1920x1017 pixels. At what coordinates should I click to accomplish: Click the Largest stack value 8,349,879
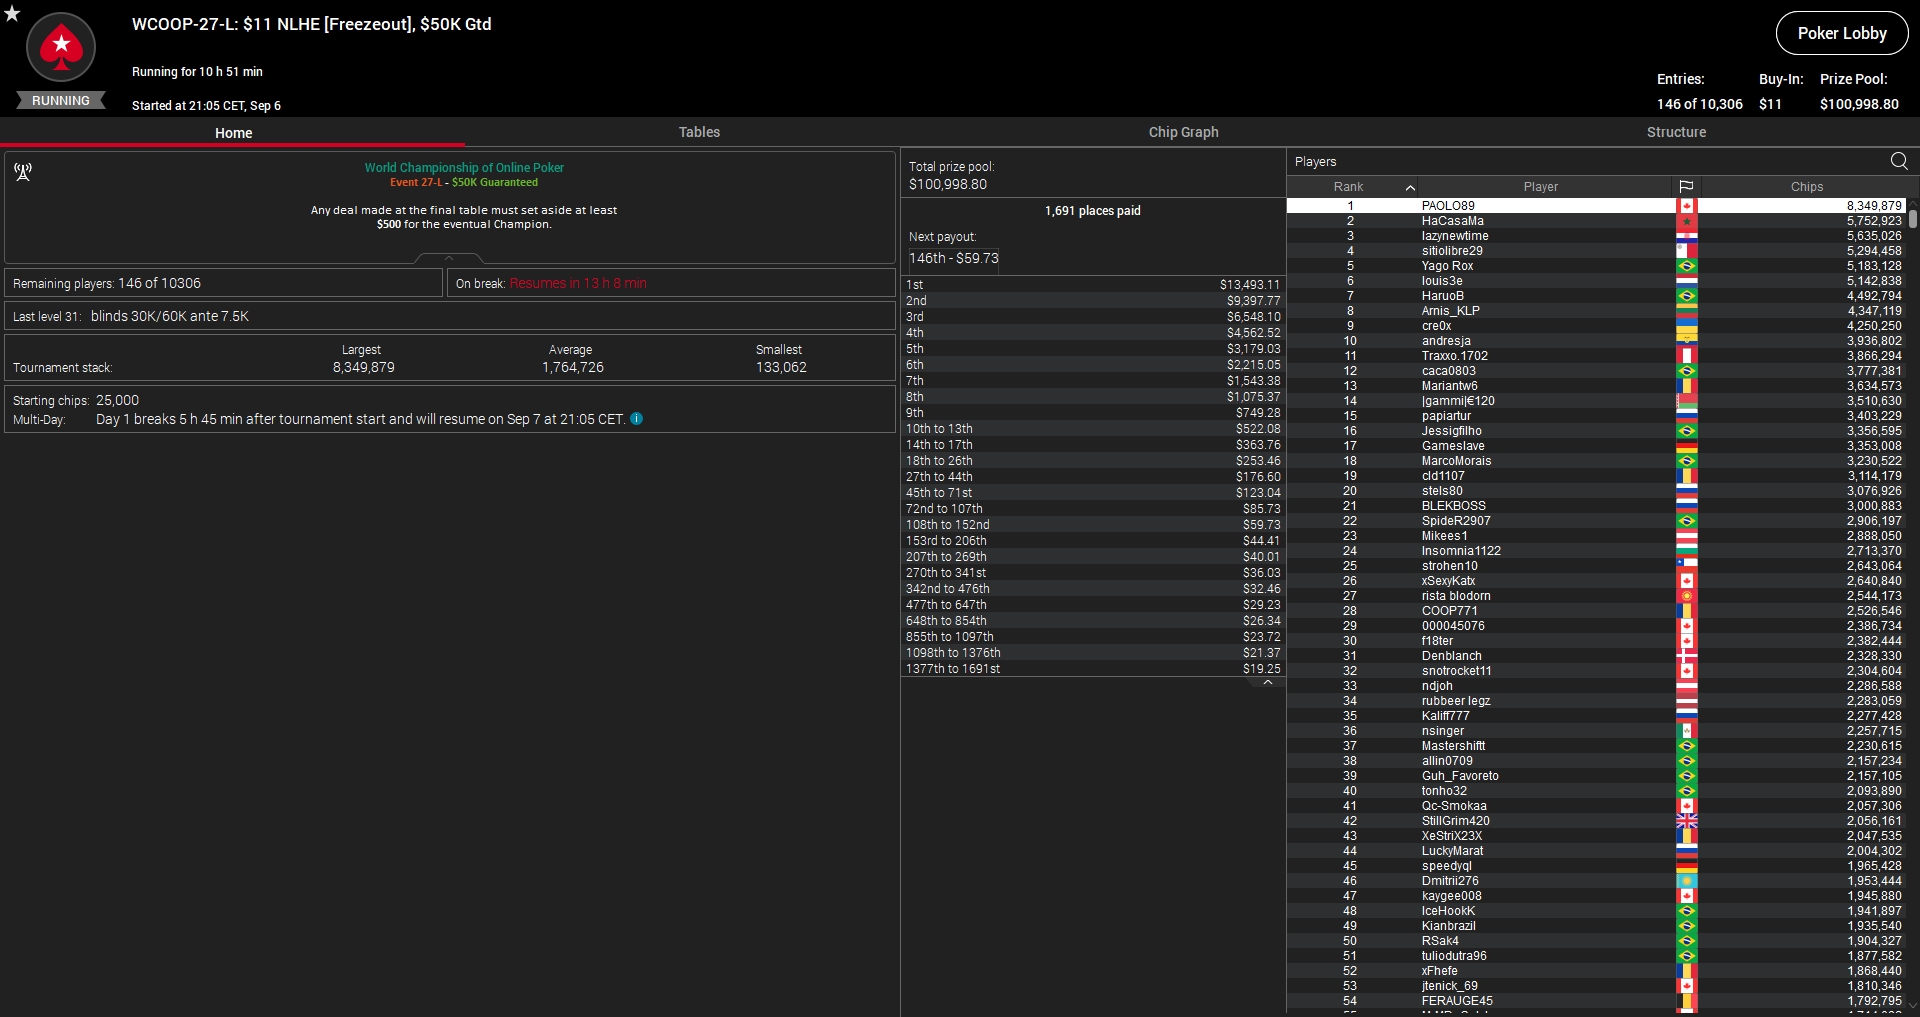(363, 367)
